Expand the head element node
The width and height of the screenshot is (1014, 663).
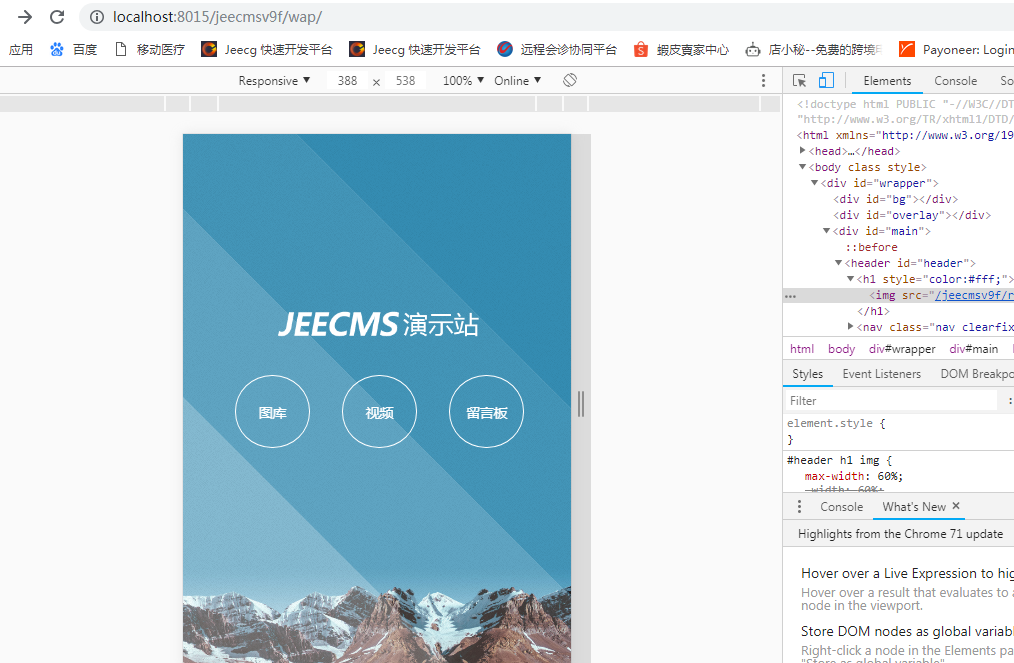pyautogui.click(x=803, y=151)
